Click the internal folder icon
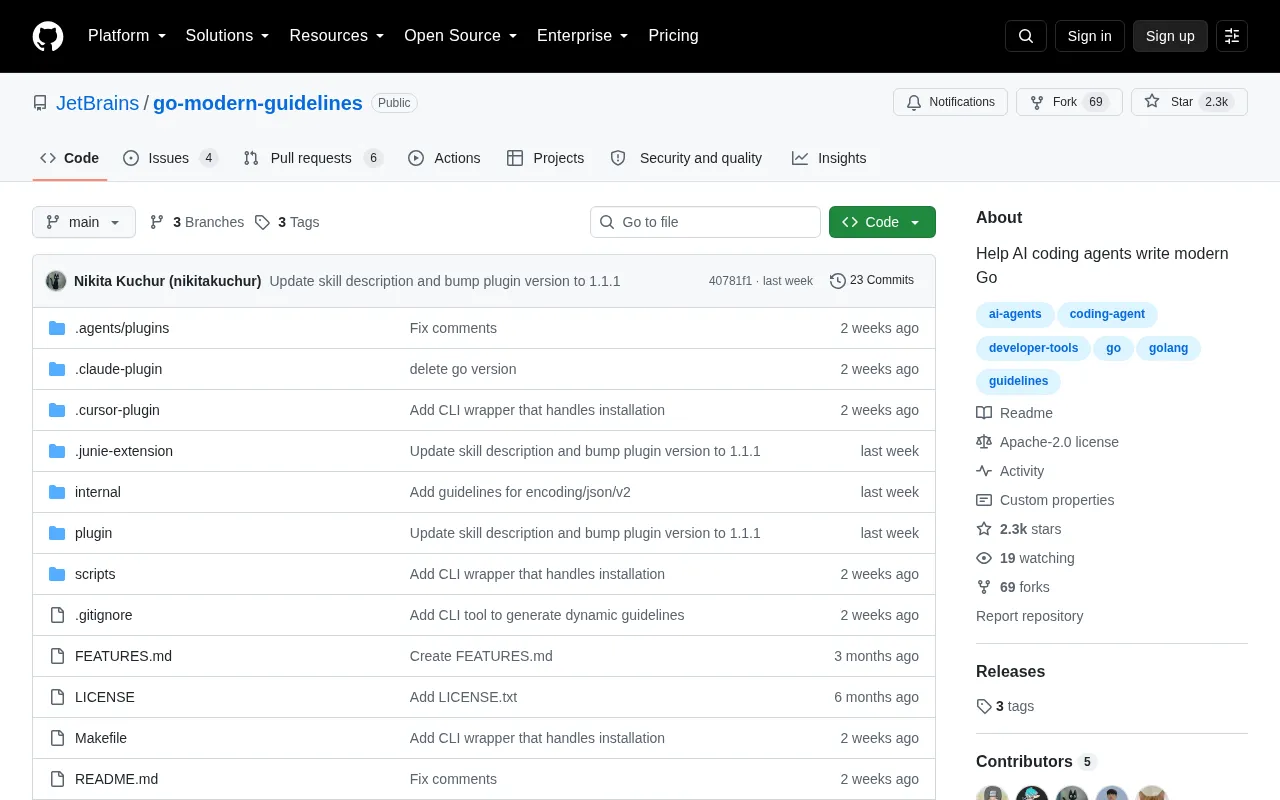The image size is (1280, 800). [x=57, y=492]
